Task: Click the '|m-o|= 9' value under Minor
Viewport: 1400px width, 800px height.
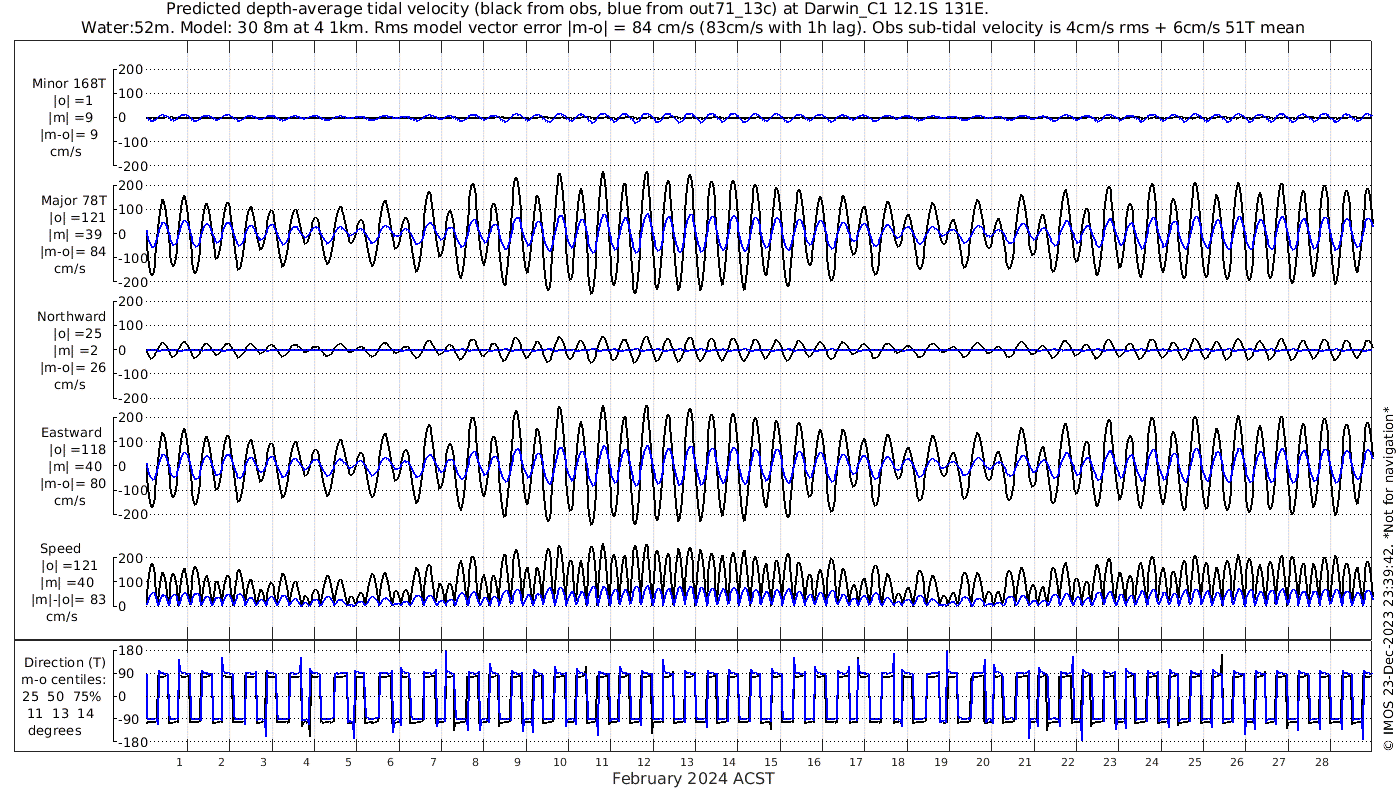Action: click(68, 135)
